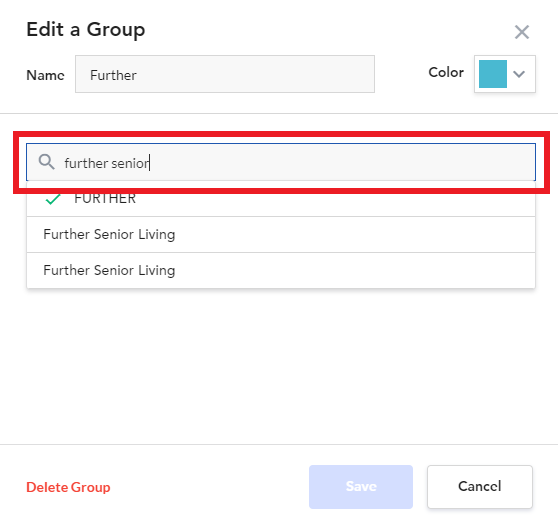Select the upper Further Senior Living result

click(281, 235)
